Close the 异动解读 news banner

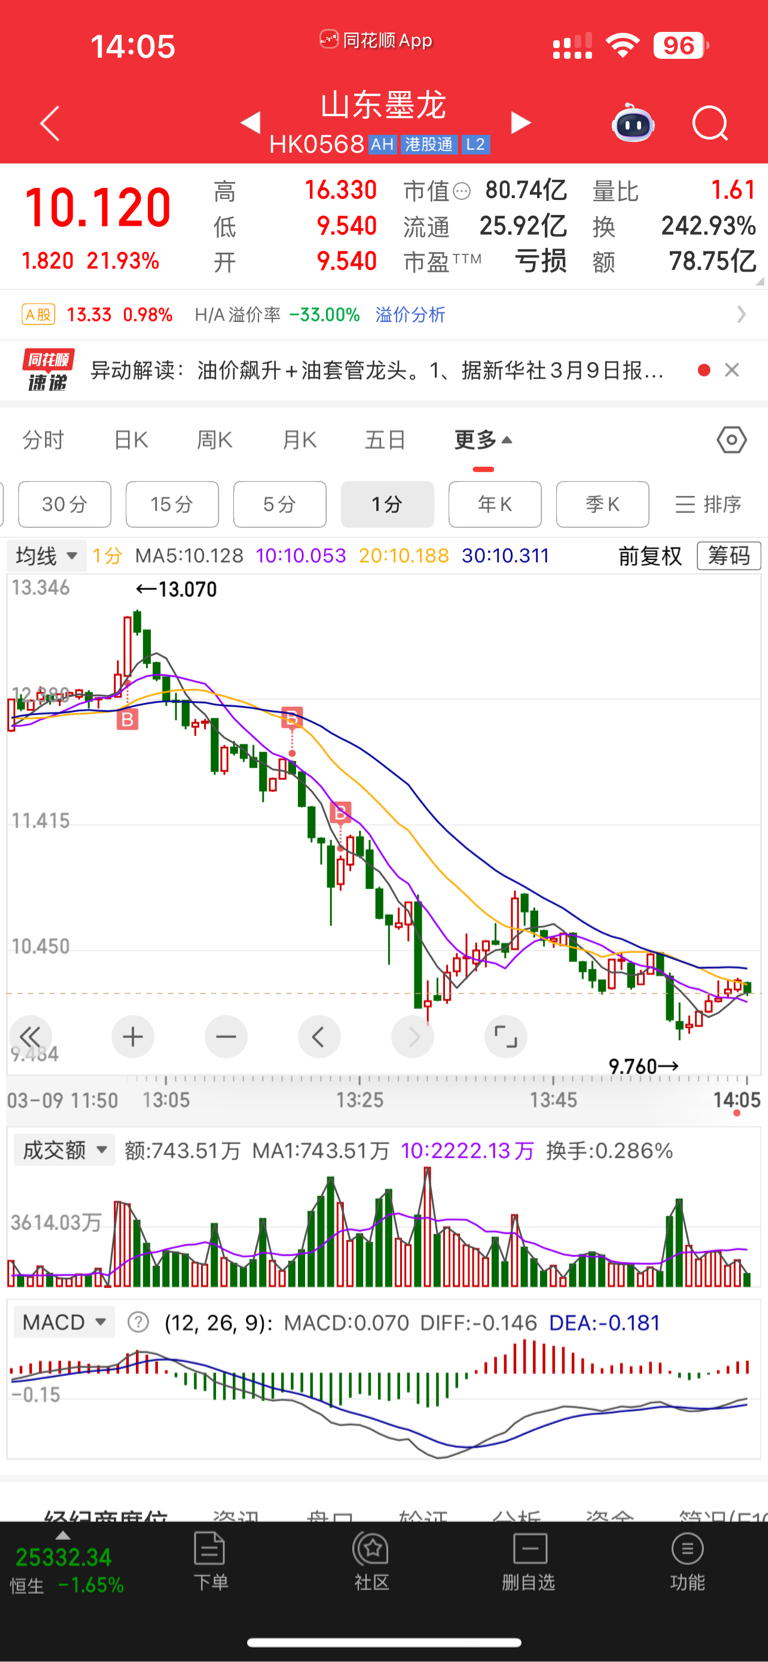coord(732,370)
